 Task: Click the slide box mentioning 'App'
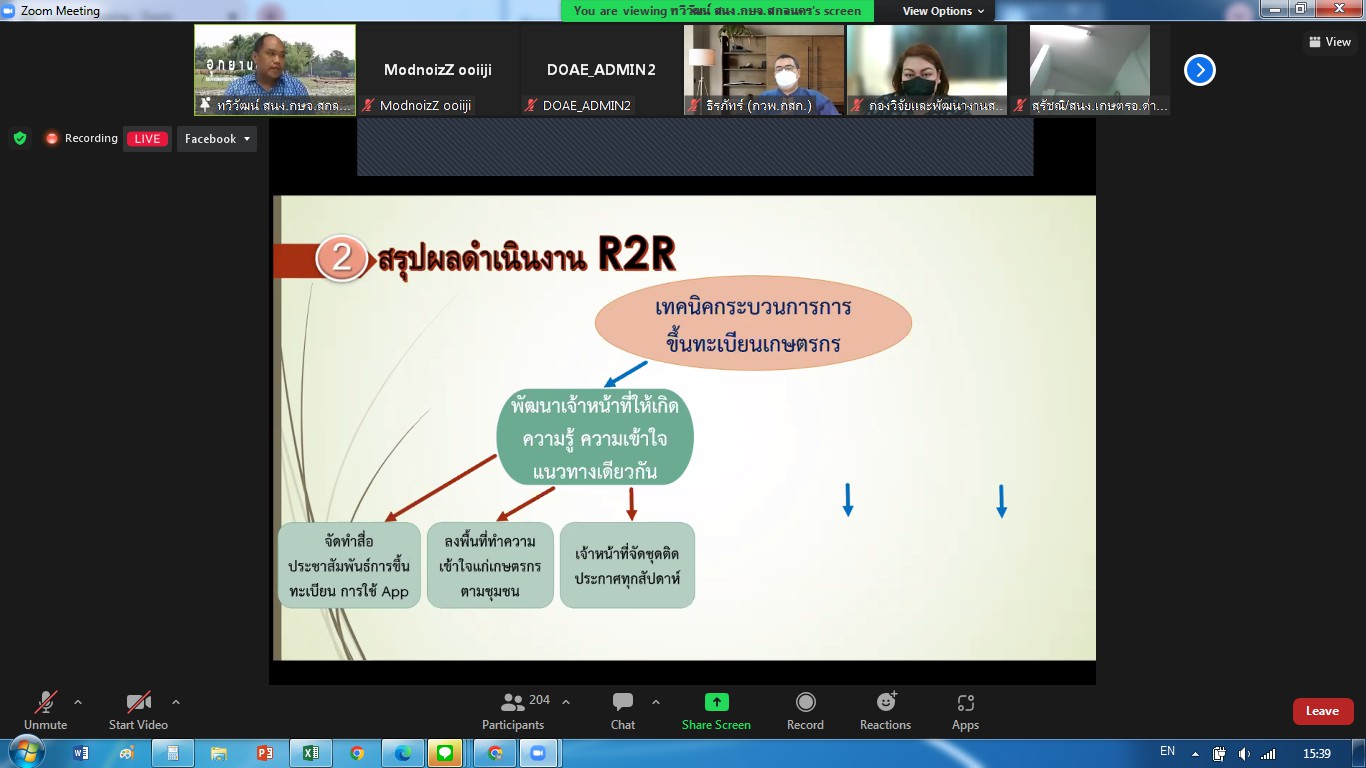[x=349, y=565]
